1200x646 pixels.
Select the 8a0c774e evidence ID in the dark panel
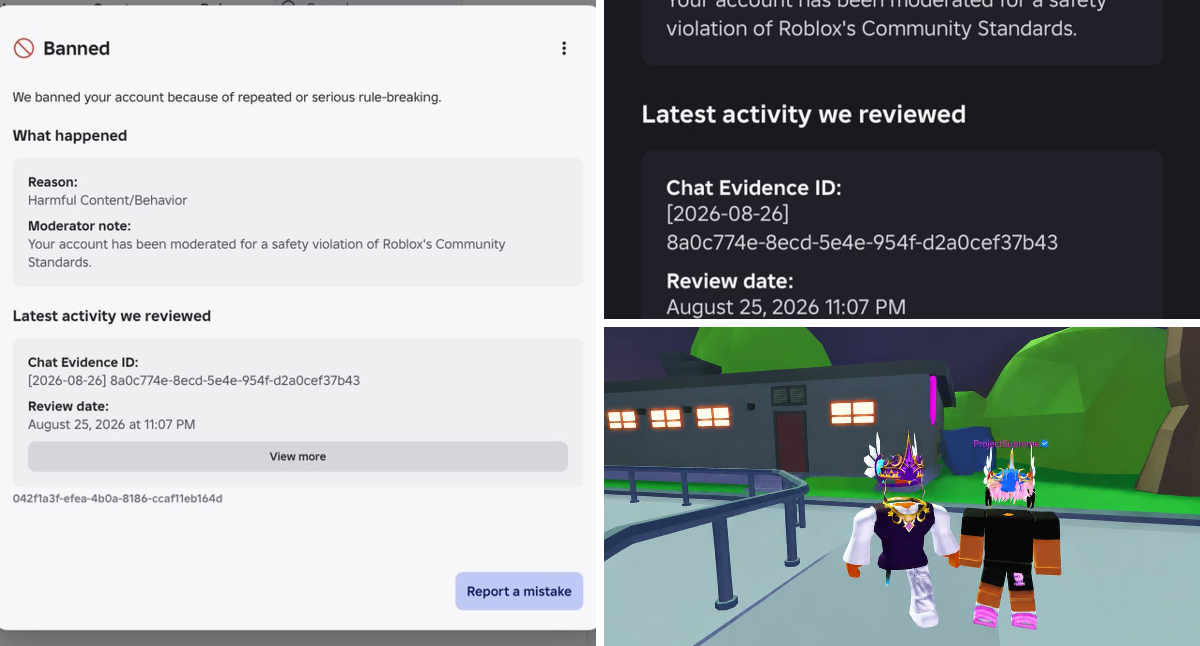862,242
